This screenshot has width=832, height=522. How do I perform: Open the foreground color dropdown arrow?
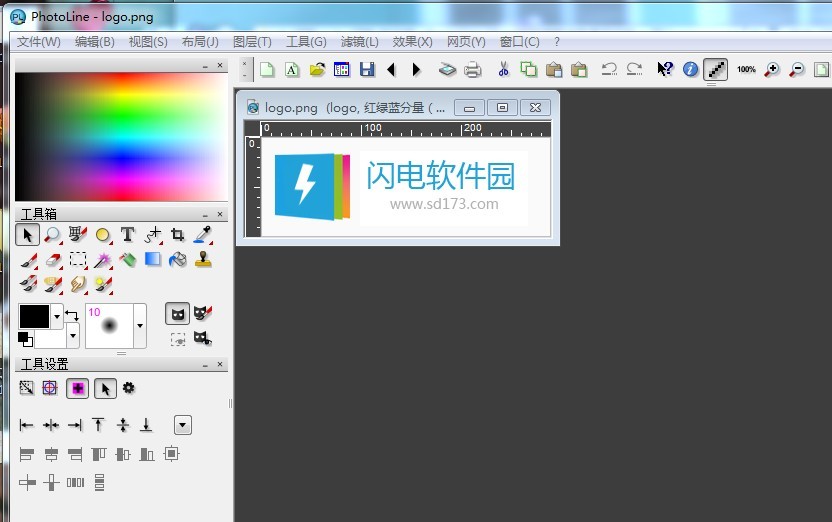pos(57,317)
